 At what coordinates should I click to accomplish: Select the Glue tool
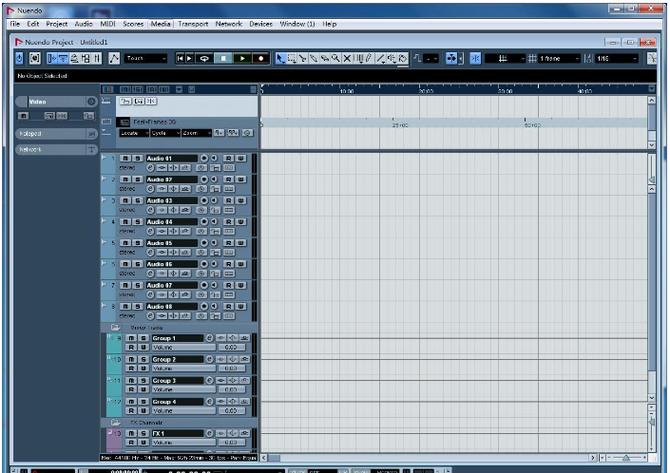(314, 58)
